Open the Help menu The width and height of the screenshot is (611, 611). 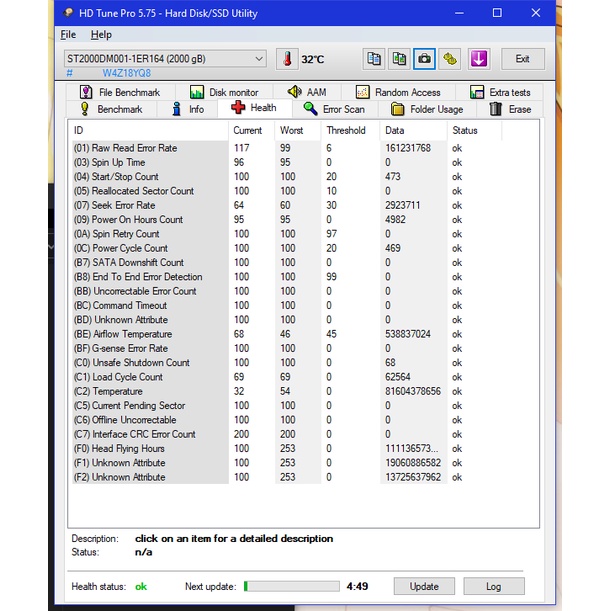101,35
